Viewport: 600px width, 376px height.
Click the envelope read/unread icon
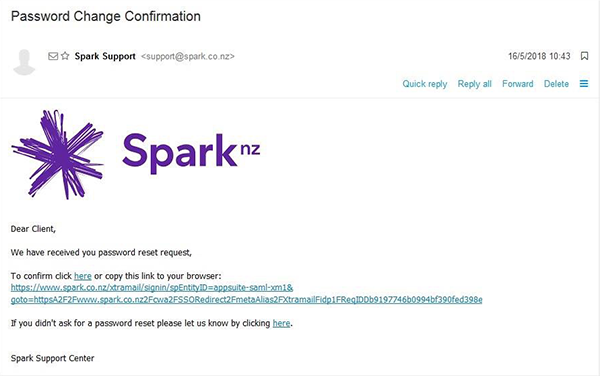point(53,56)
